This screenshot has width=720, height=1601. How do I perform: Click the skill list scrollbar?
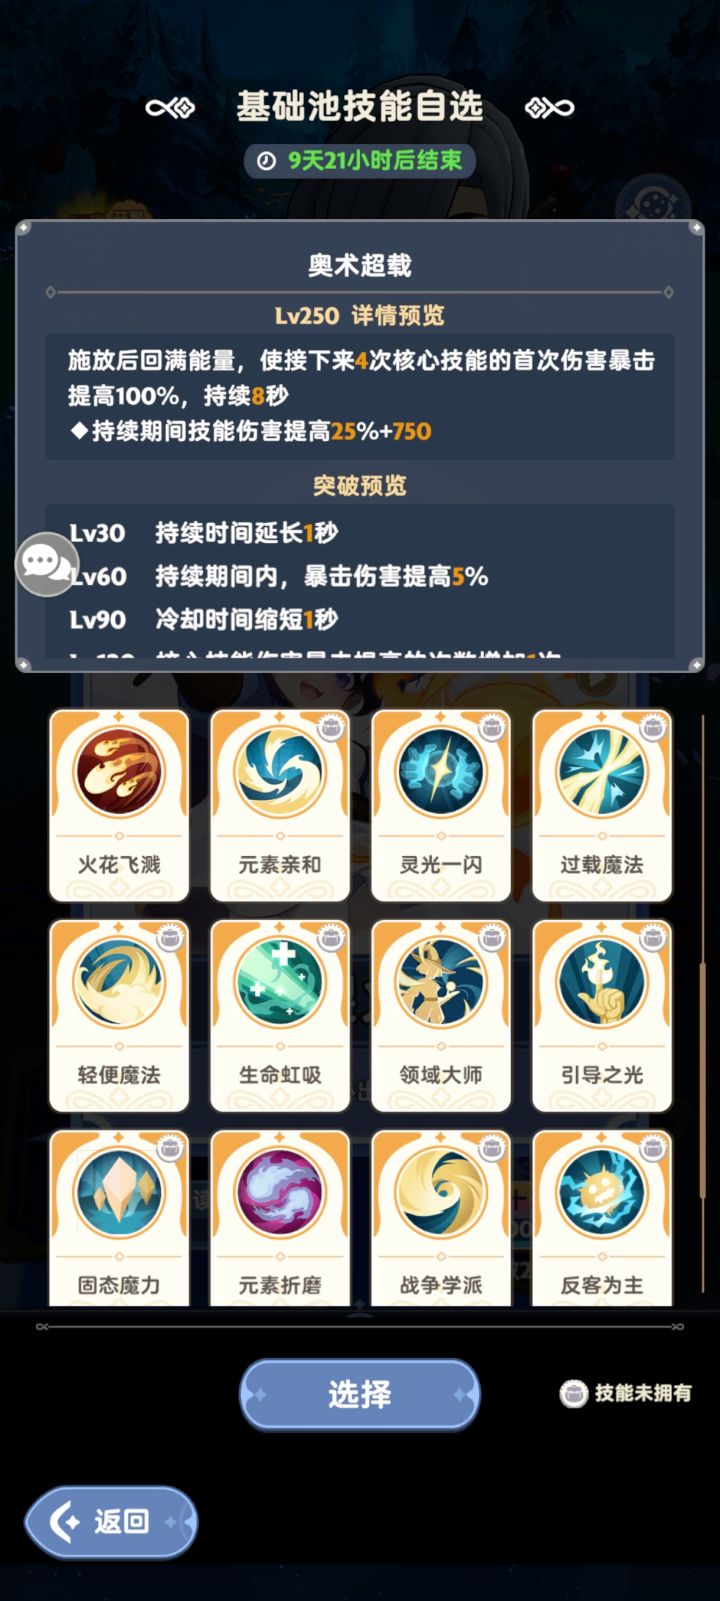pyautogui.click(x=703, y=1010)
